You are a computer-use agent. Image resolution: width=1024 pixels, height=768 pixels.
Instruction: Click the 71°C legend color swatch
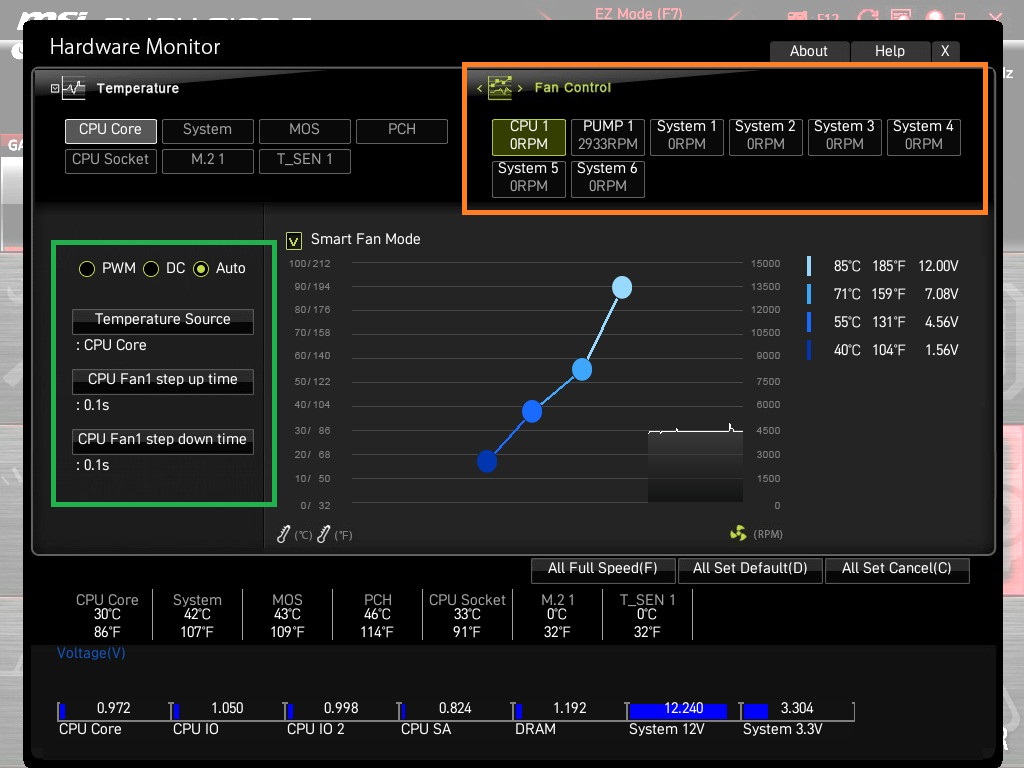click(x=809, y=294)
